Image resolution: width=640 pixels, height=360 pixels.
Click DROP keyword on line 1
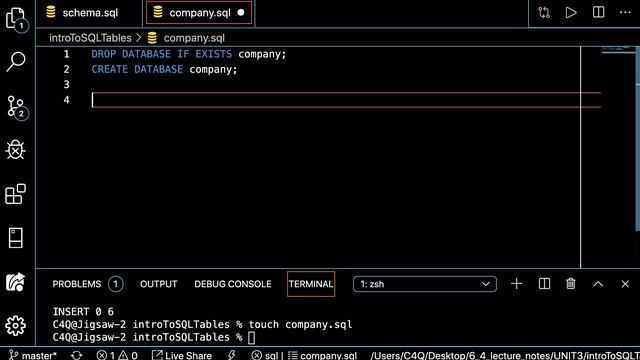(103, 54)
